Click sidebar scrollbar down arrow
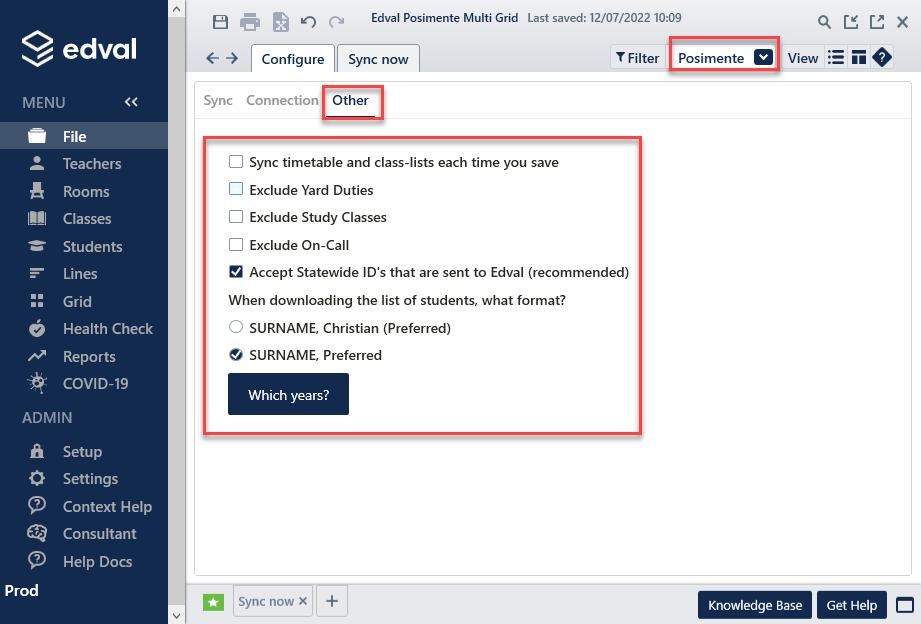This screenshot has width=921, height=624. pos(177,615)
